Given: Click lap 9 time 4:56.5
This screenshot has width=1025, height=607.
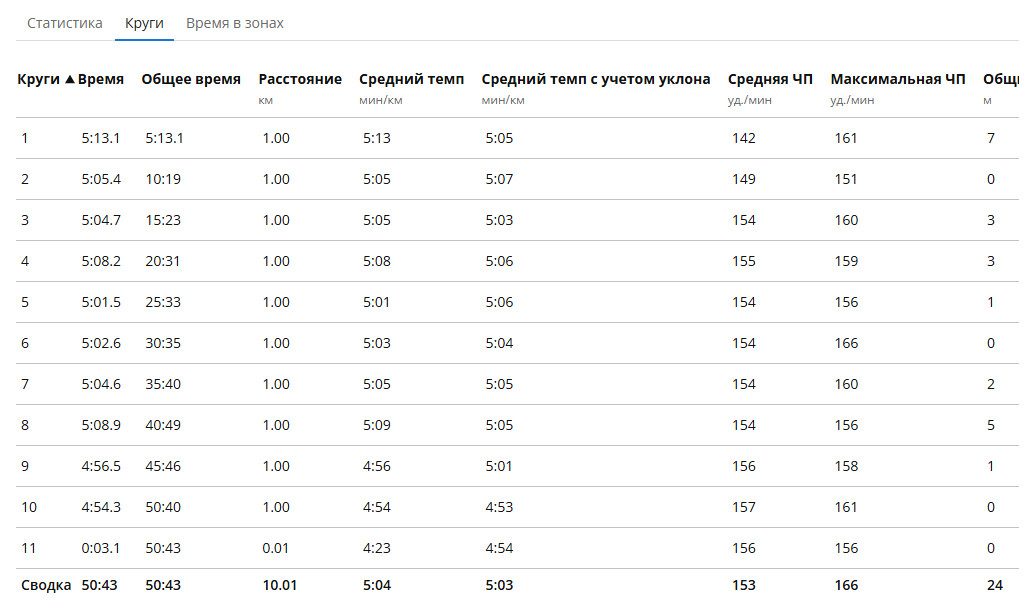Looking at the screenshot, I should click(101, 466).
